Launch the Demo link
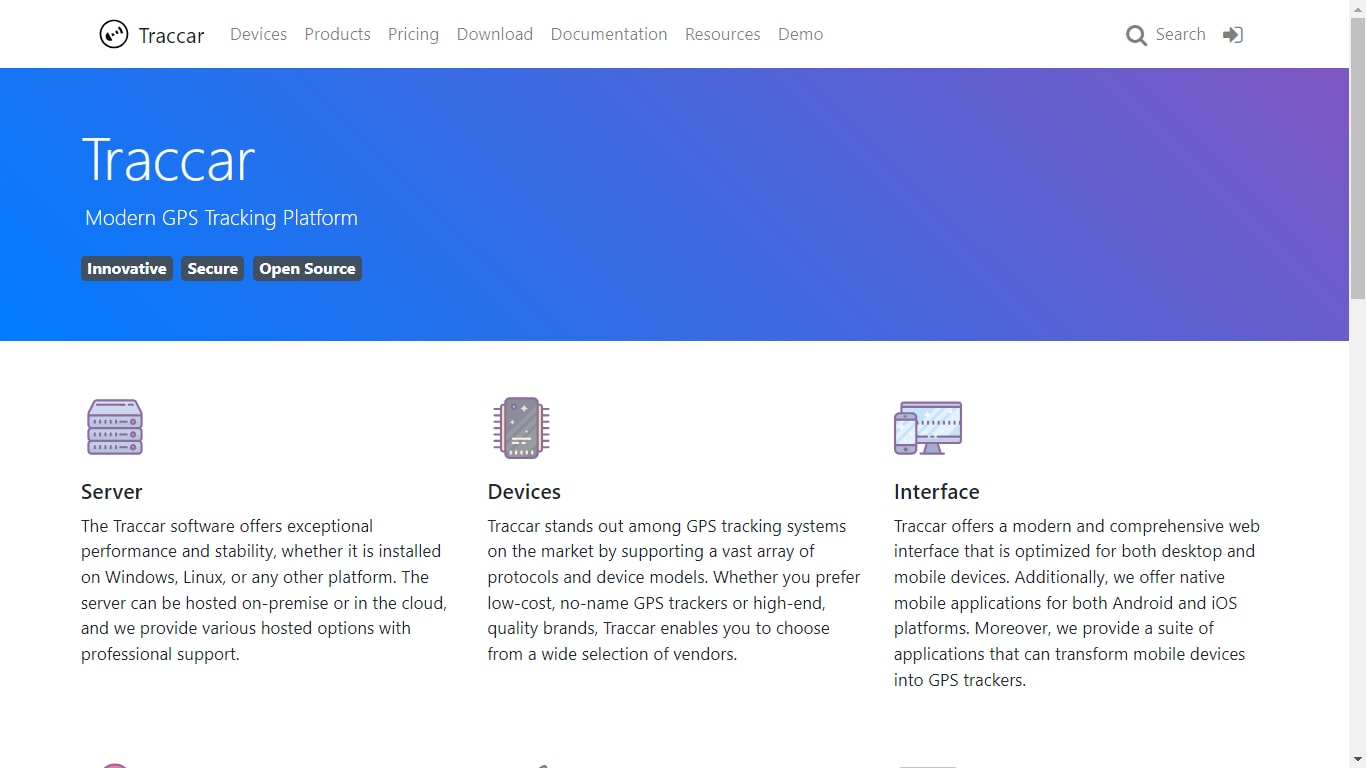 pyautogui.click(x=800, y=34)
